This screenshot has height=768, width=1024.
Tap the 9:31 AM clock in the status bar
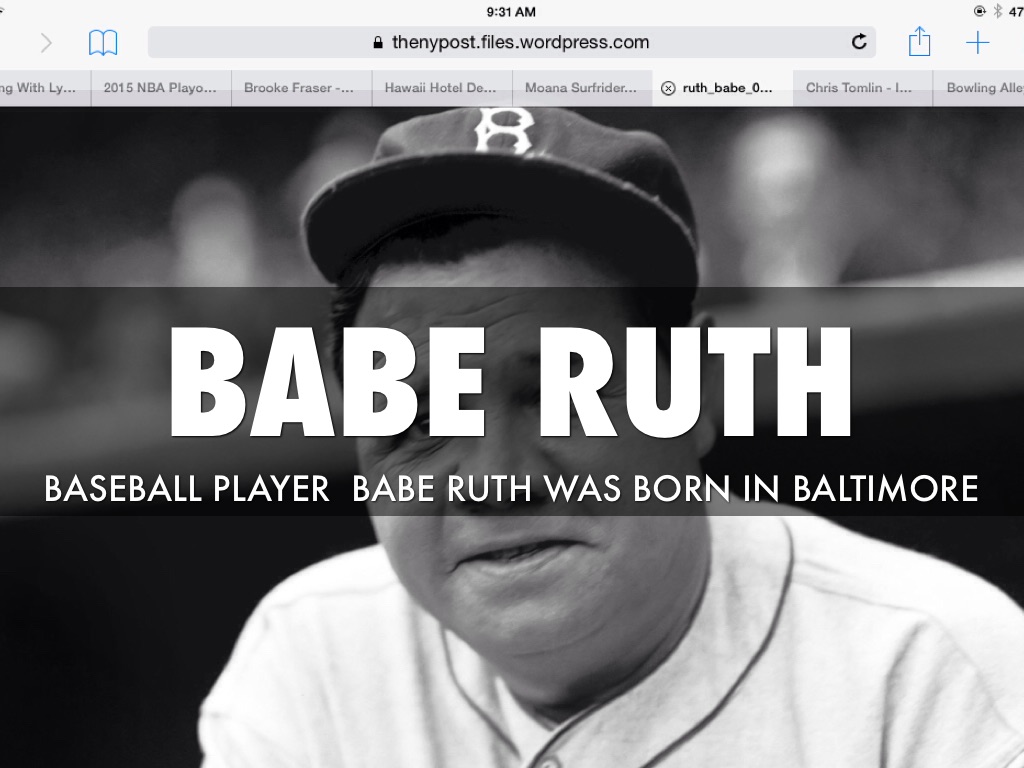tap(511, 11)
